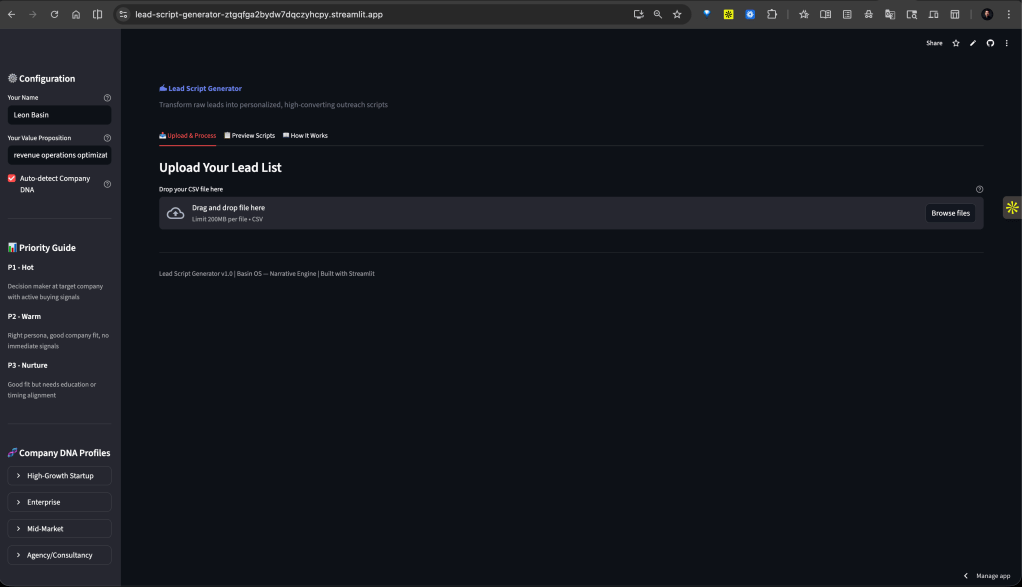The height and width of the screenshot is (587, 1022).
Task: Click the Streamlit edit pencil icon
Action: [x=973, y=43]
